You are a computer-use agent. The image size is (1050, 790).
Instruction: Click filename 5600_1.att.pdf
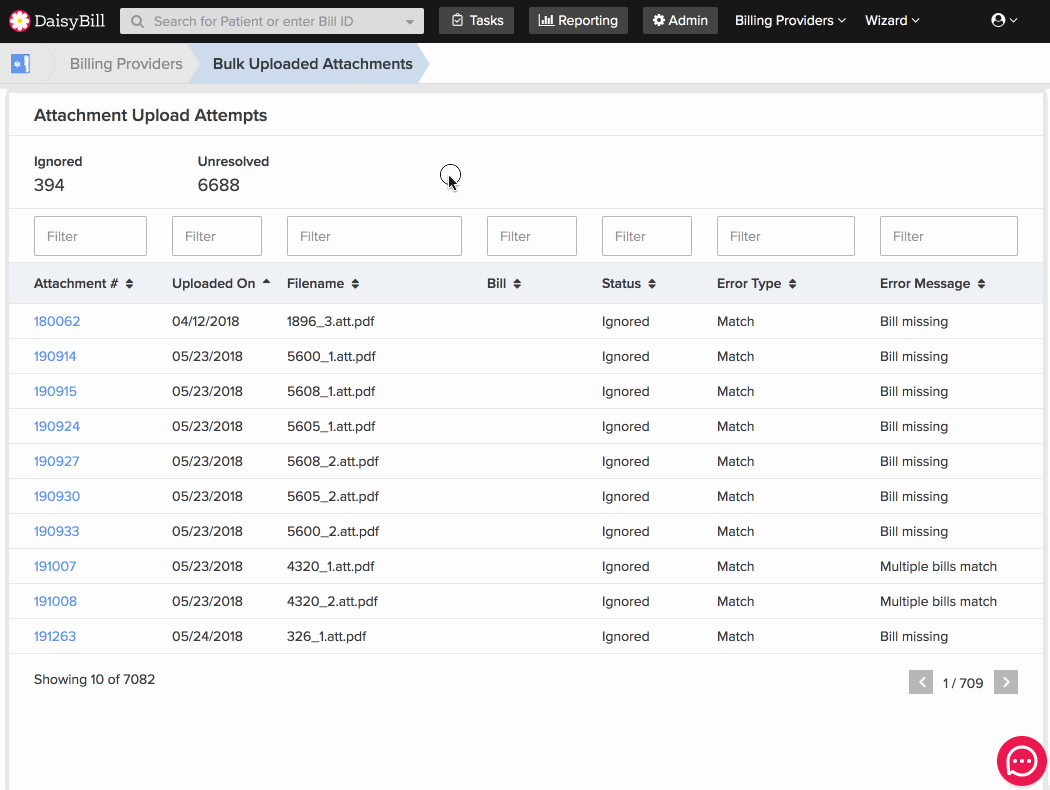coord(331,356)
